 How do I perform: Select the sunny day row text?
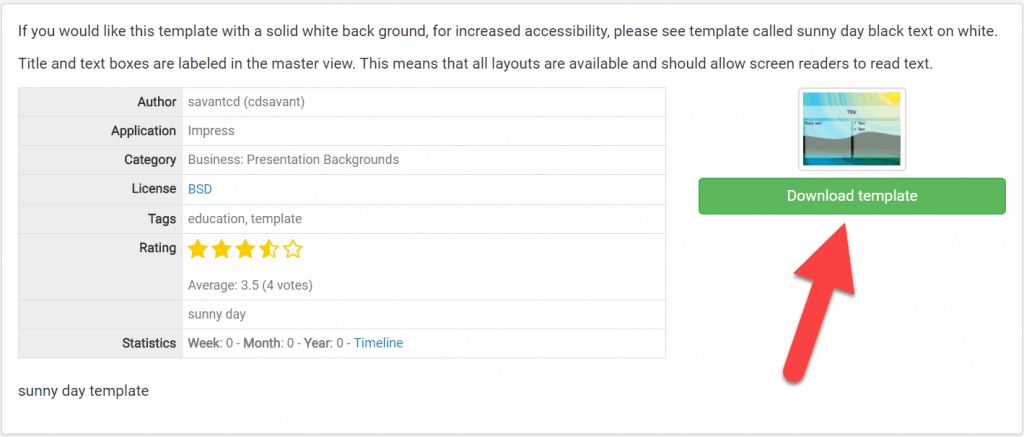coord(217,314)
